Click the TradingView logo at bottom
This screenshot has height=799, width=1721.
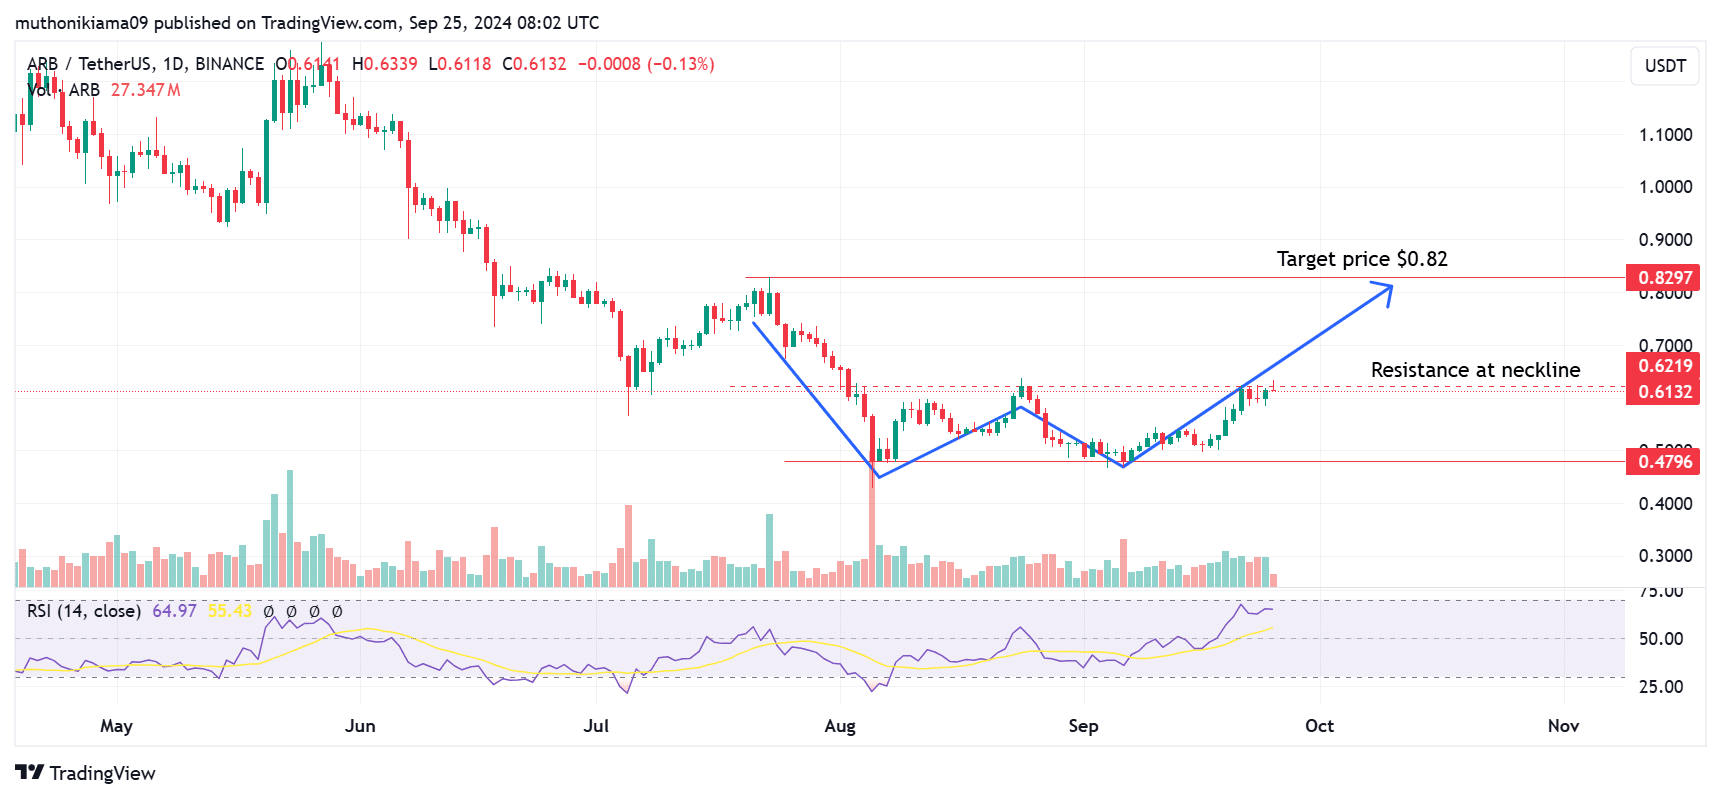[x=86, y=773]
